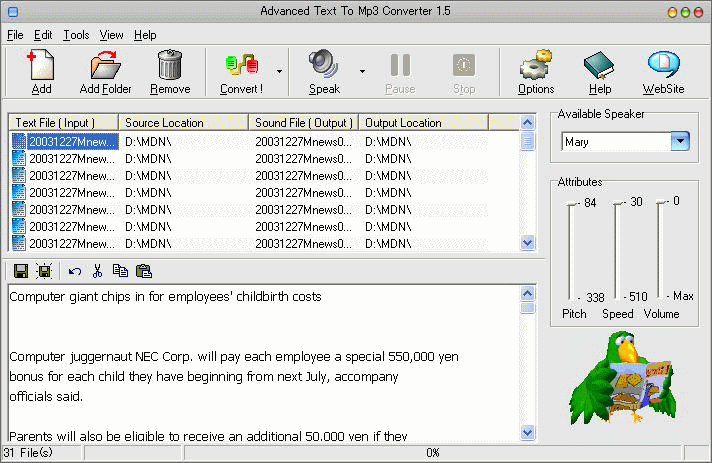Click the save floppy disk icon

[x=21, y=271]
